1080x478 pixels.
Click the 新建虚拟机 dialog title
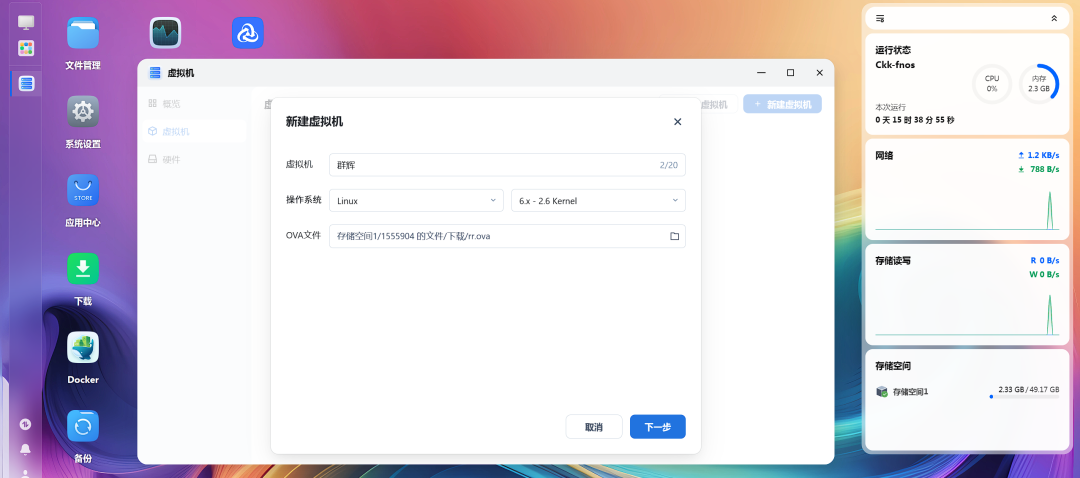coord(314,122)
